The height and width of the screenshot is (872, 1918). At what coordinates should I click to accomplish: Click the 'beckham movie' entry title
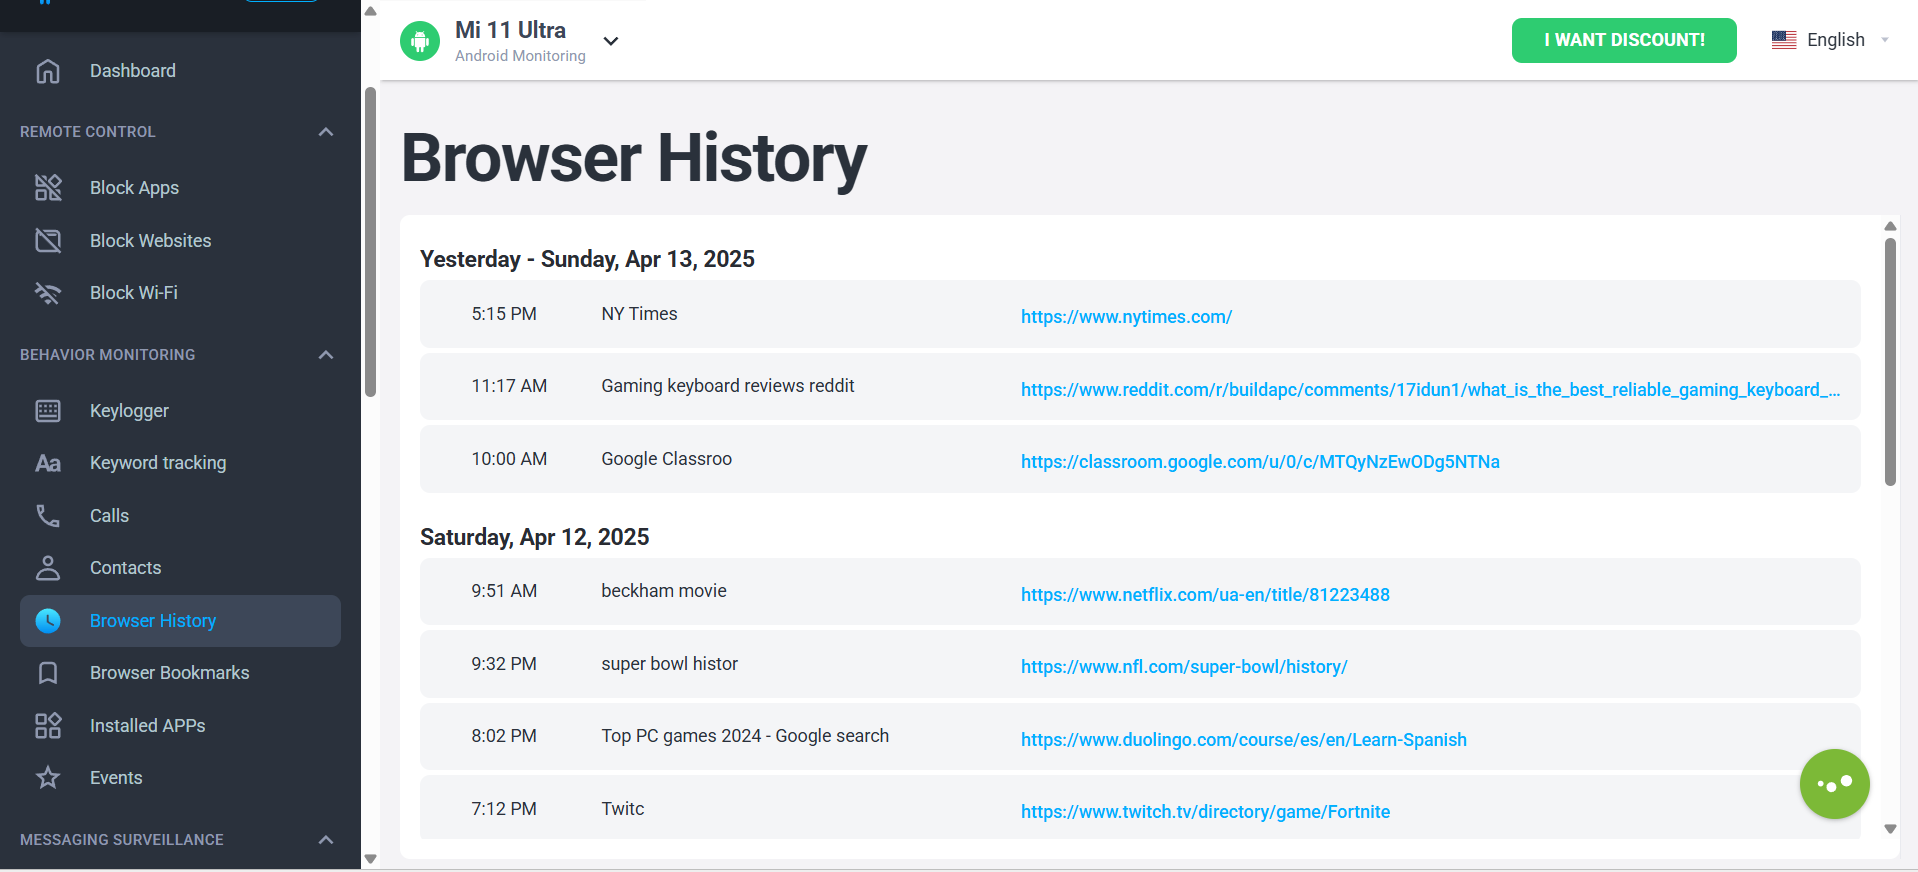(x=663, y=591)
